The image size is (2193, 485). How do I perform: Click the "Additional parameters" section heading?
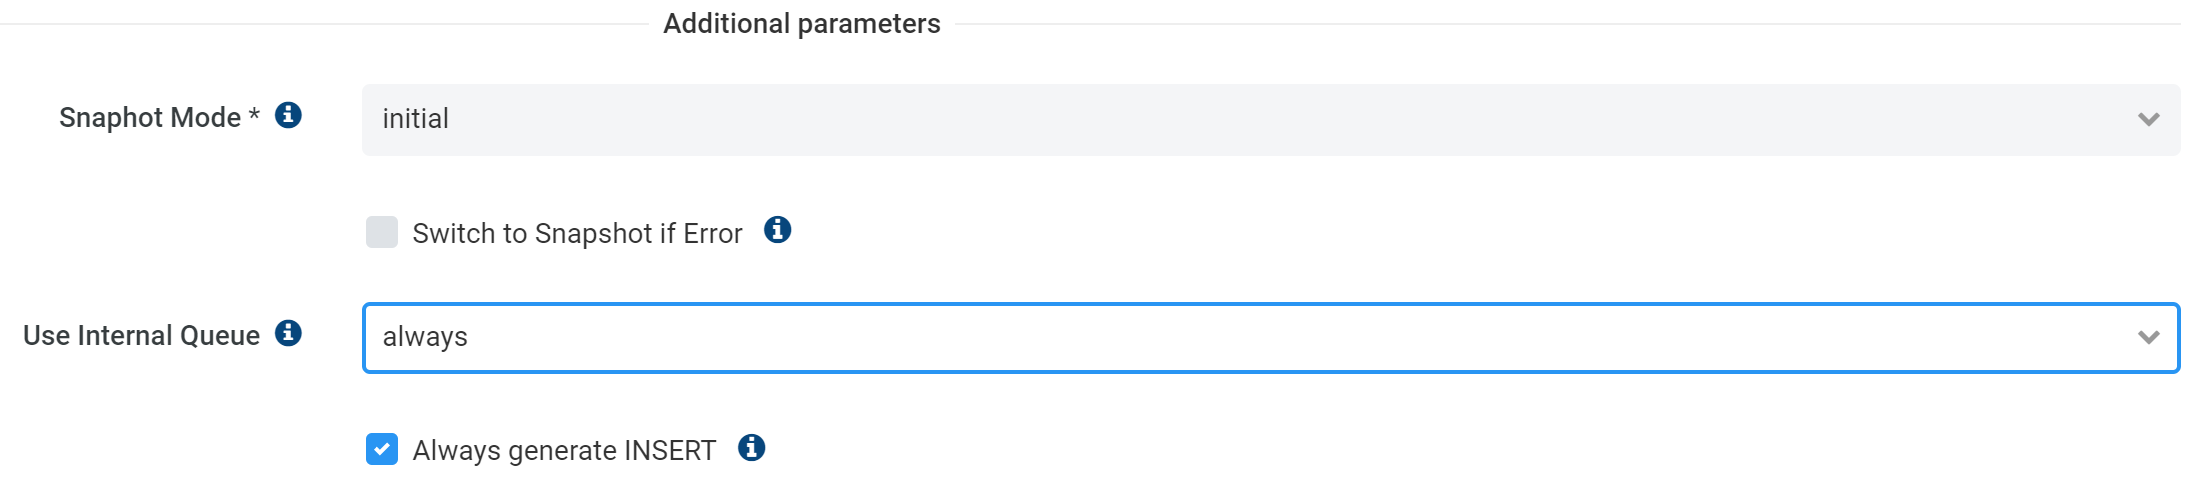[x=801, y=24]
